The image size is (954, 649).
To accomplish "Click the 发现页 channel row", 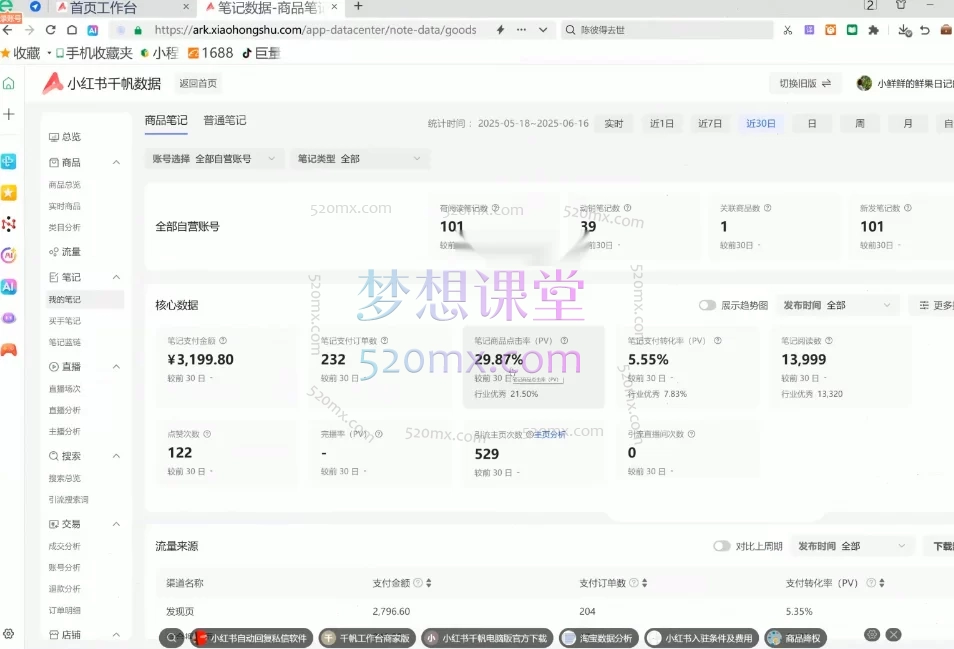I will pos(548,611).
